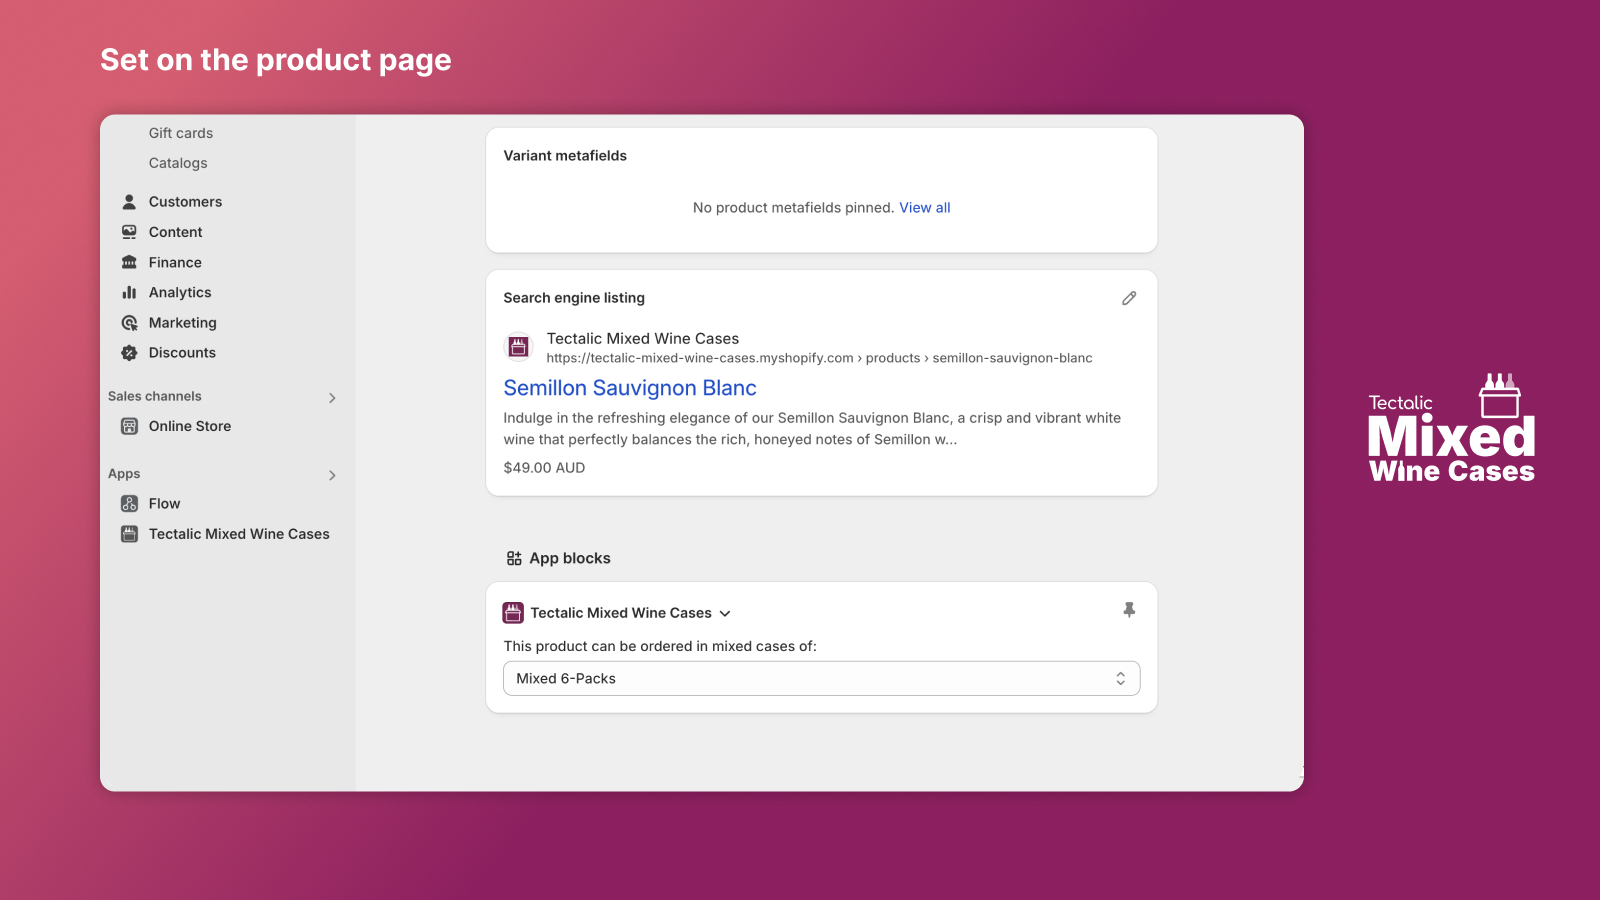Click the Apps heading

point(124,474)
